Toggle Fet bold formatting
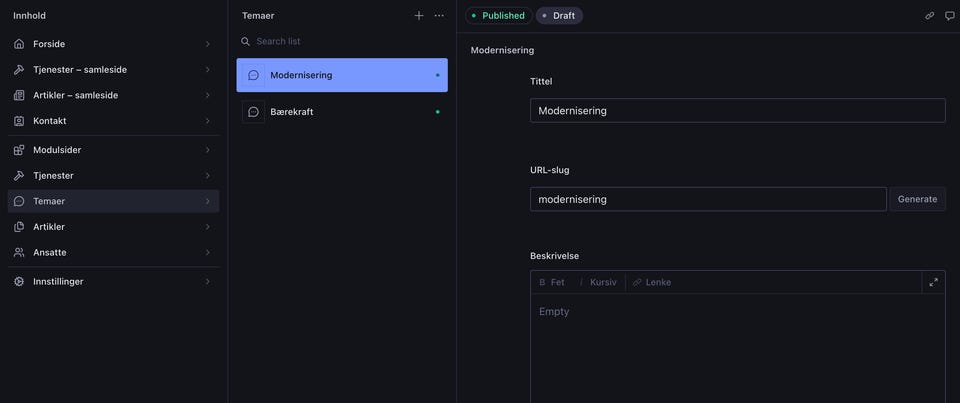Image resolution: width=960 pixels, height=403 pixels. coord(552,282)
